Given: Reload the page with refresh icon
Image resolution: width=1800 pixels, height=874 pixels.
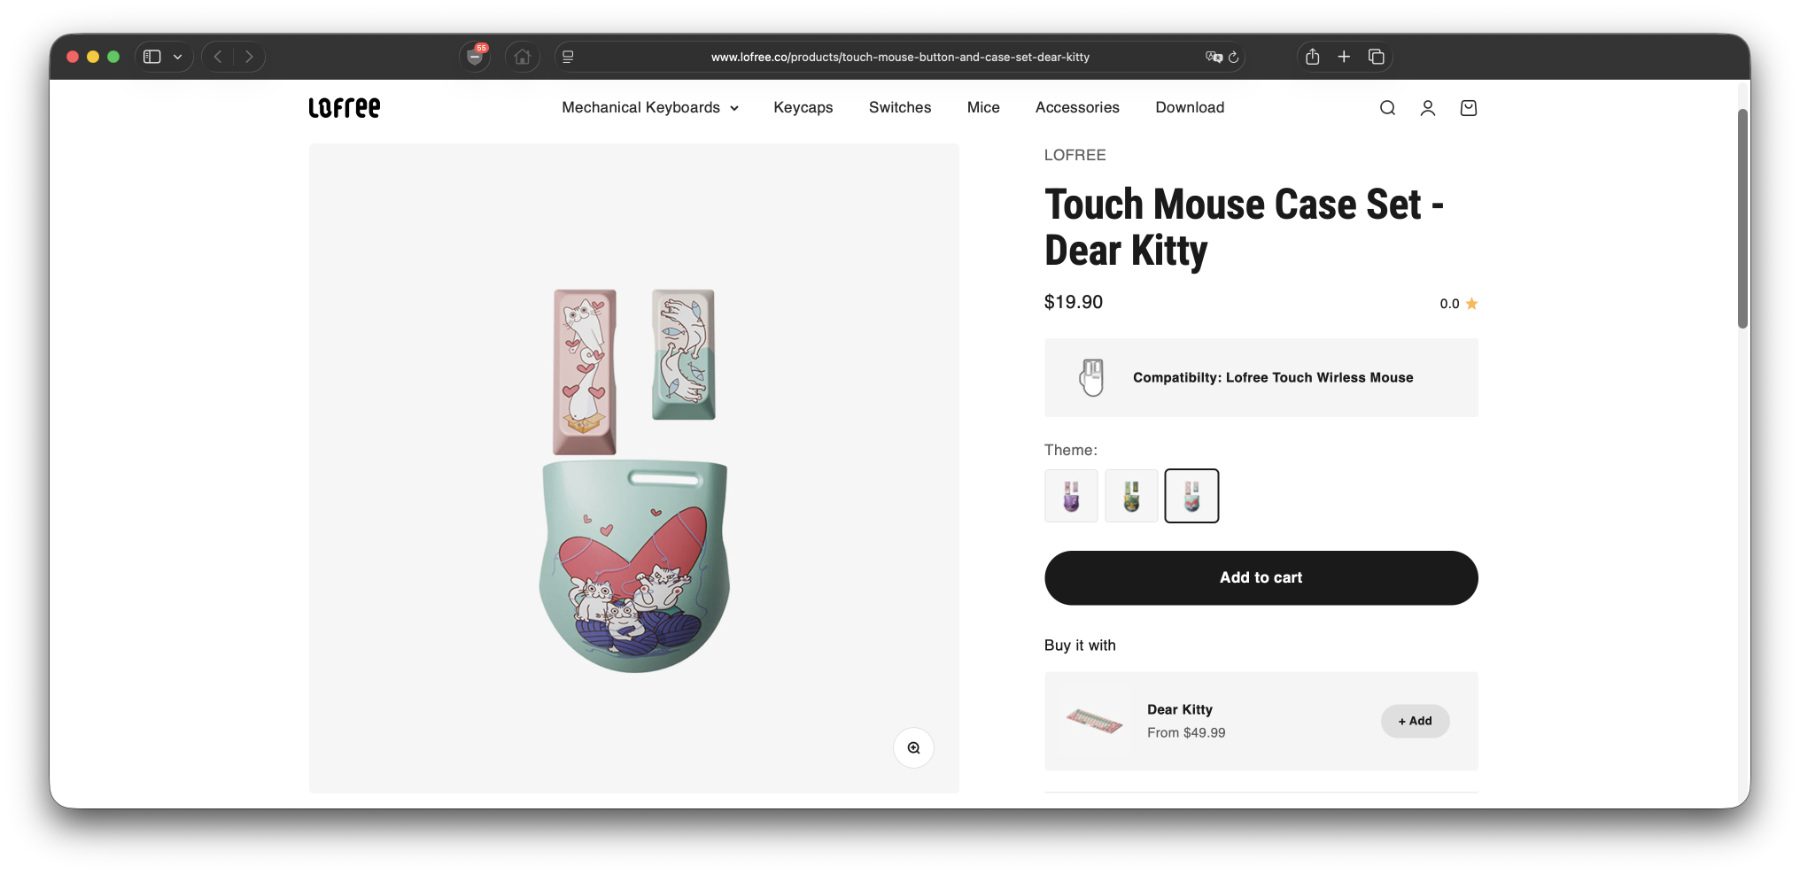Looking at the screenshot, I should [x=1234, y=57].
